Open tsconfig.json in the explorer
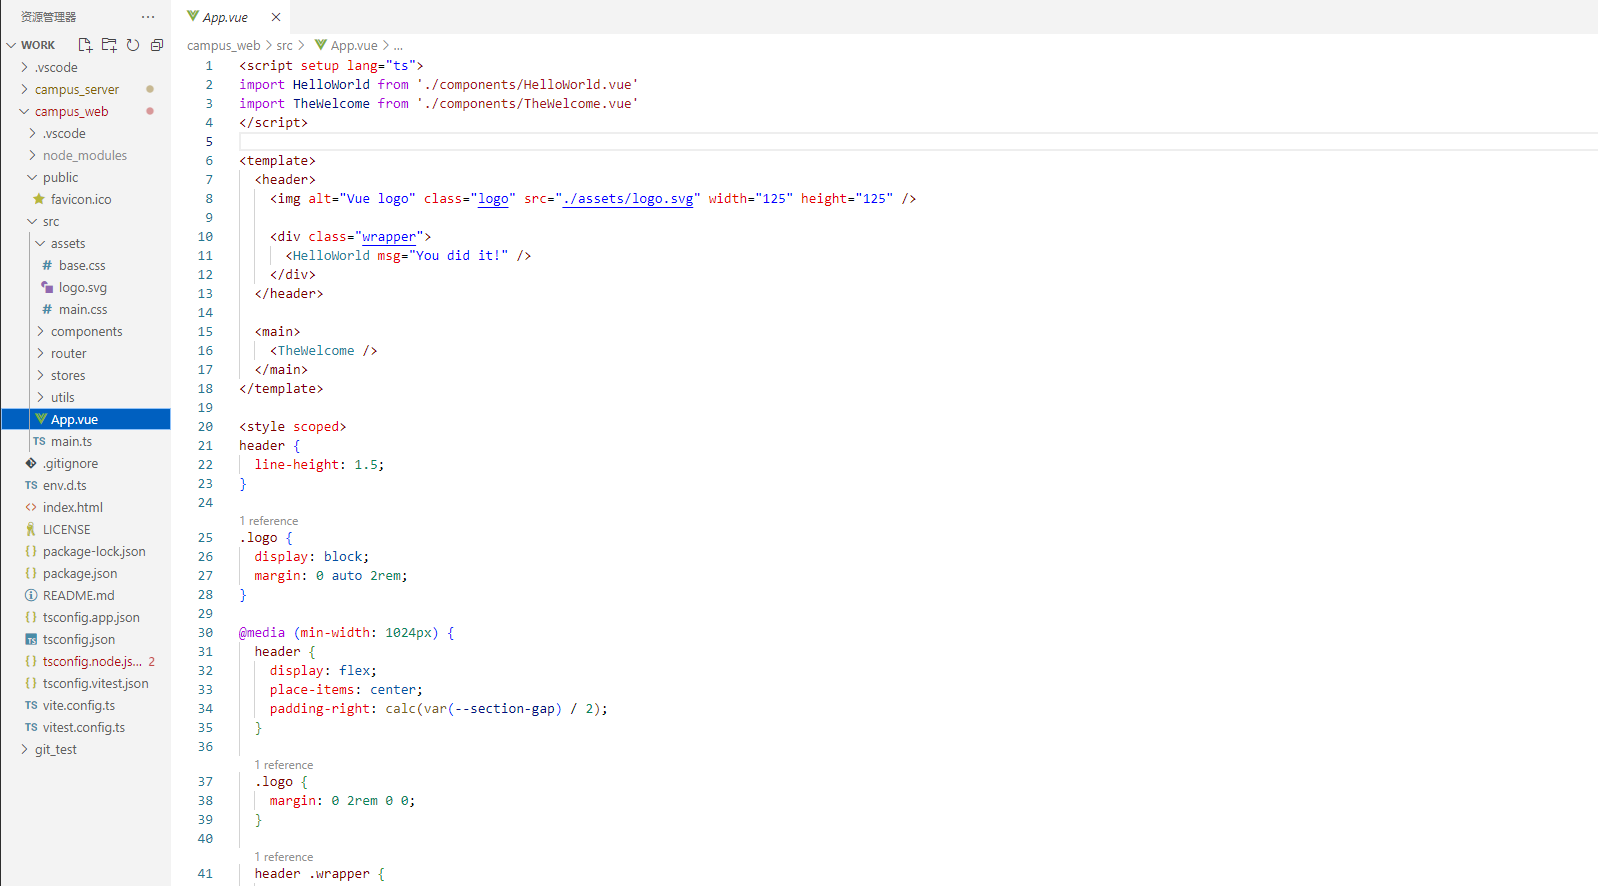1598x886 pixels. tap(79, 640)
